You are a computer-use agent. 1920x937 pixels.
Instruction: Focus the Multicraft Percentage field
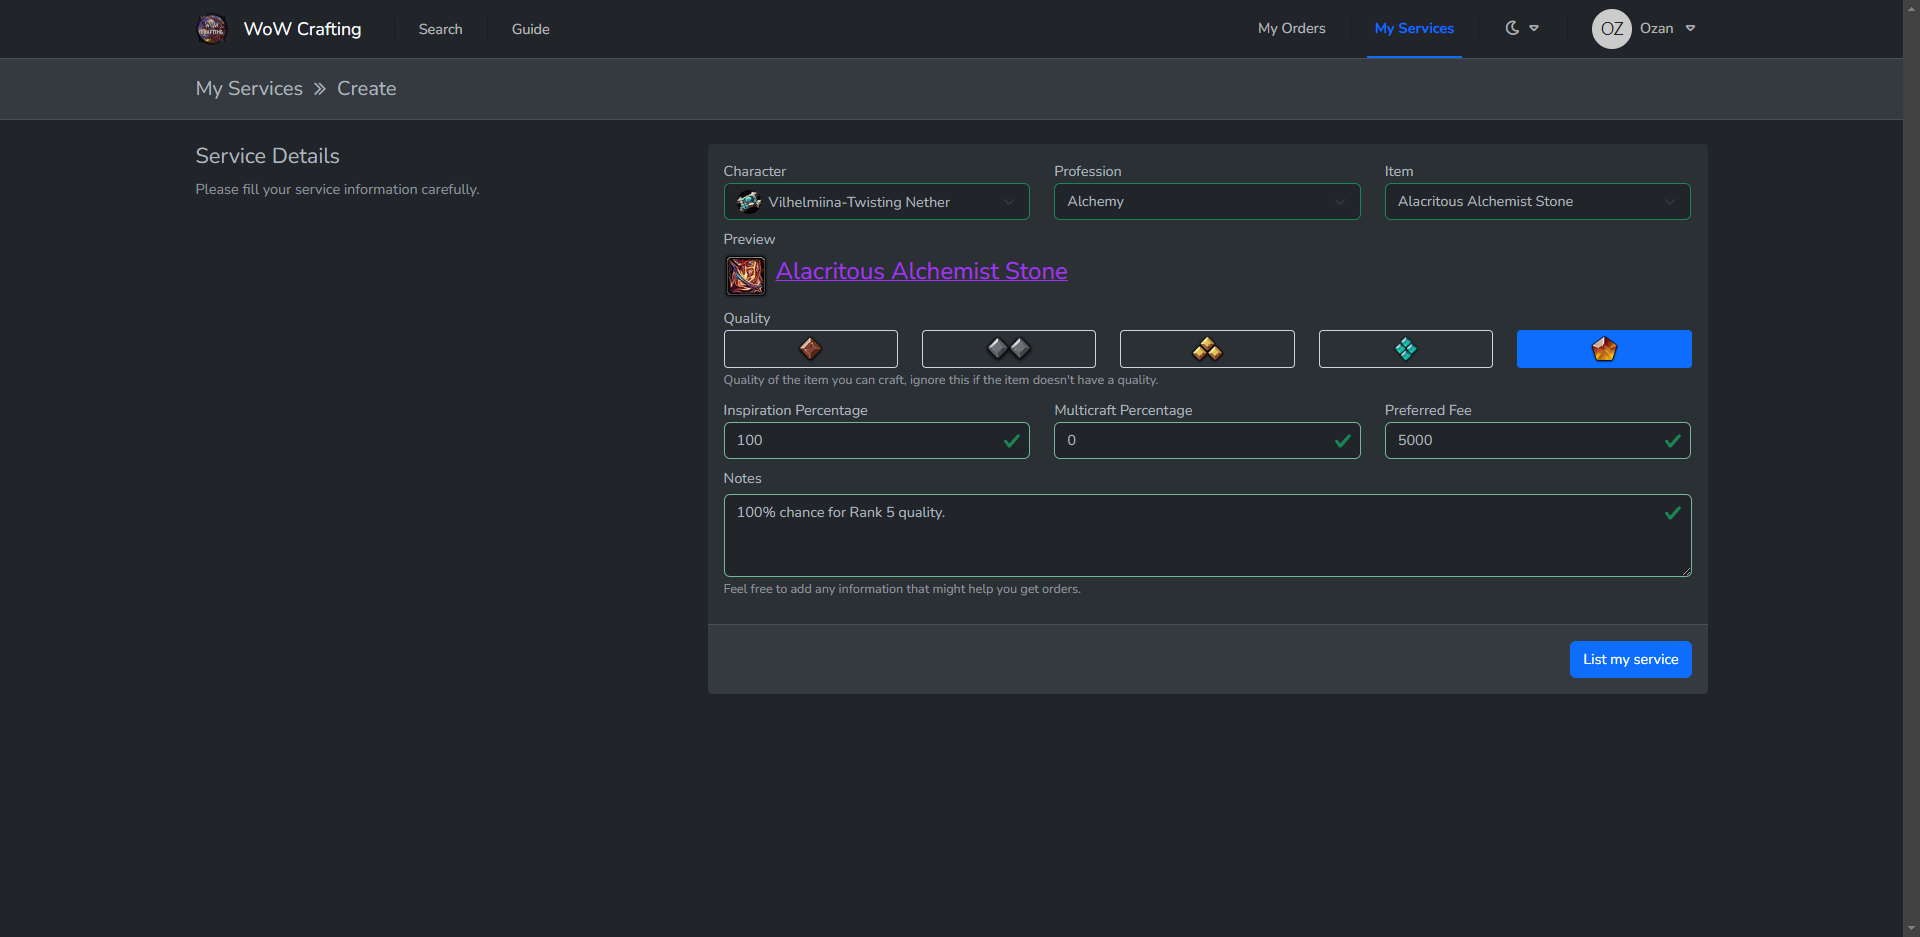(x=1207, y=440)
